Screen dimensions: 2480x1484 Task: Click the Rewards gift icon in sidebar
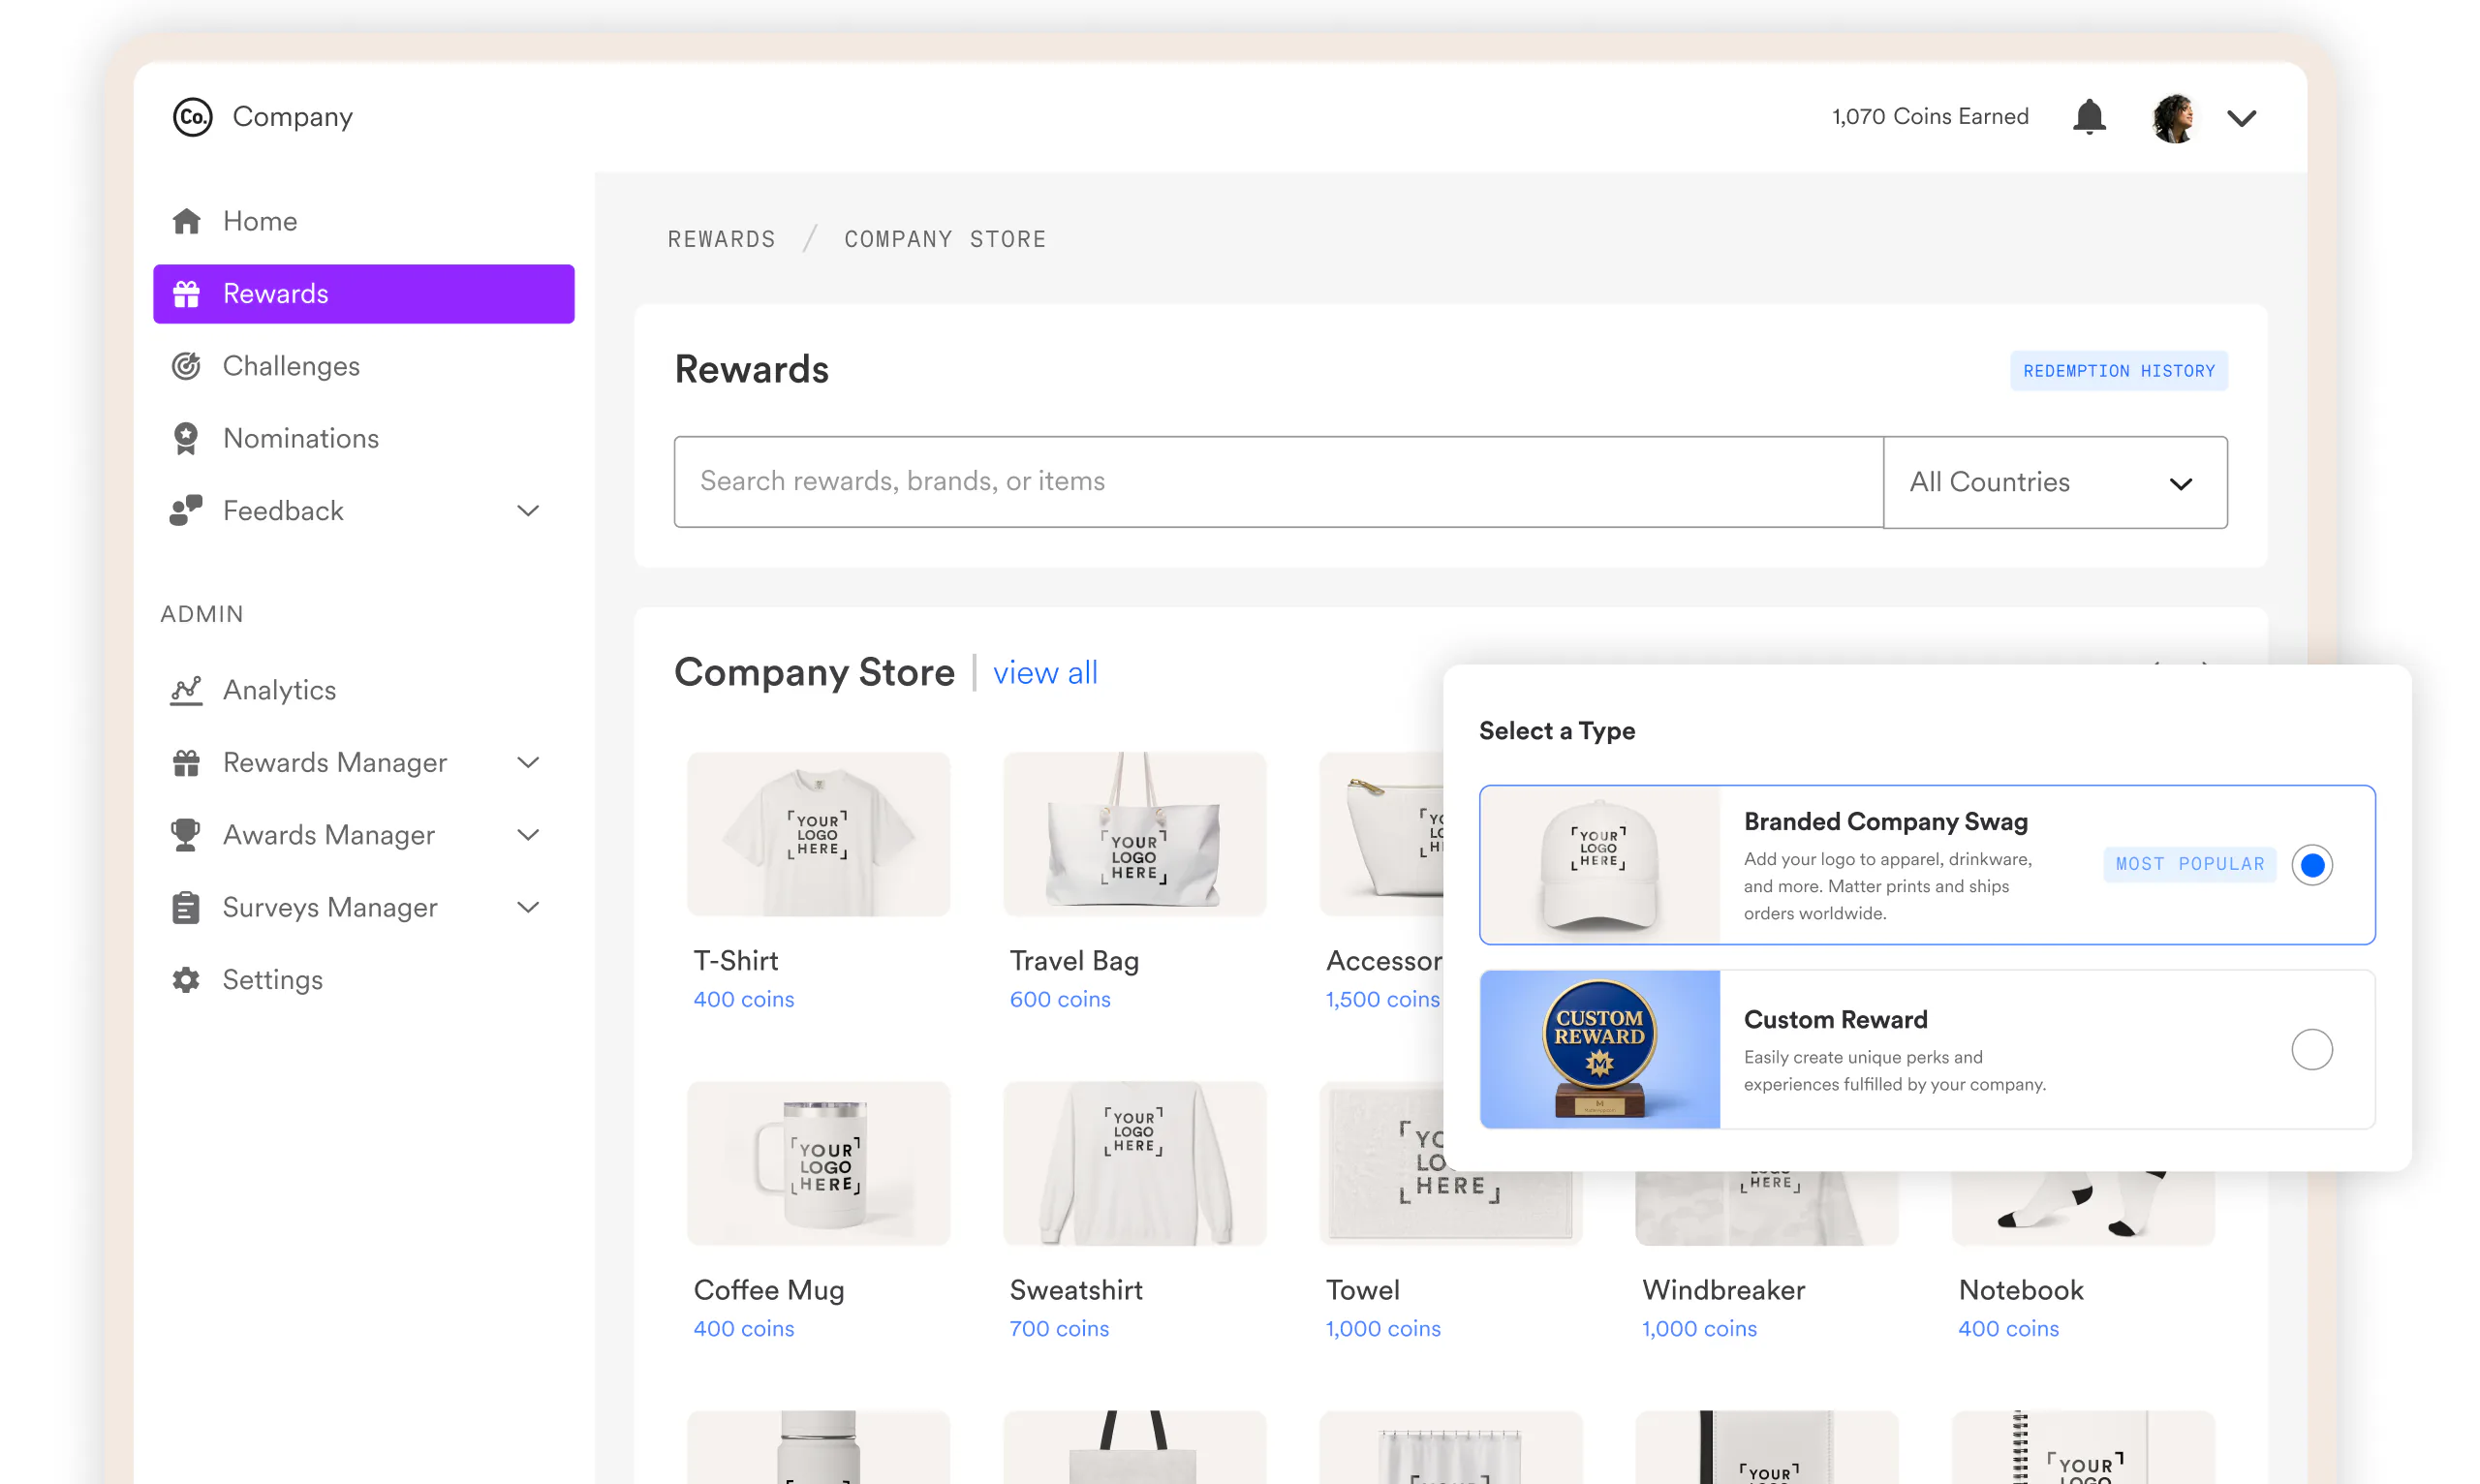coord(186,294)
